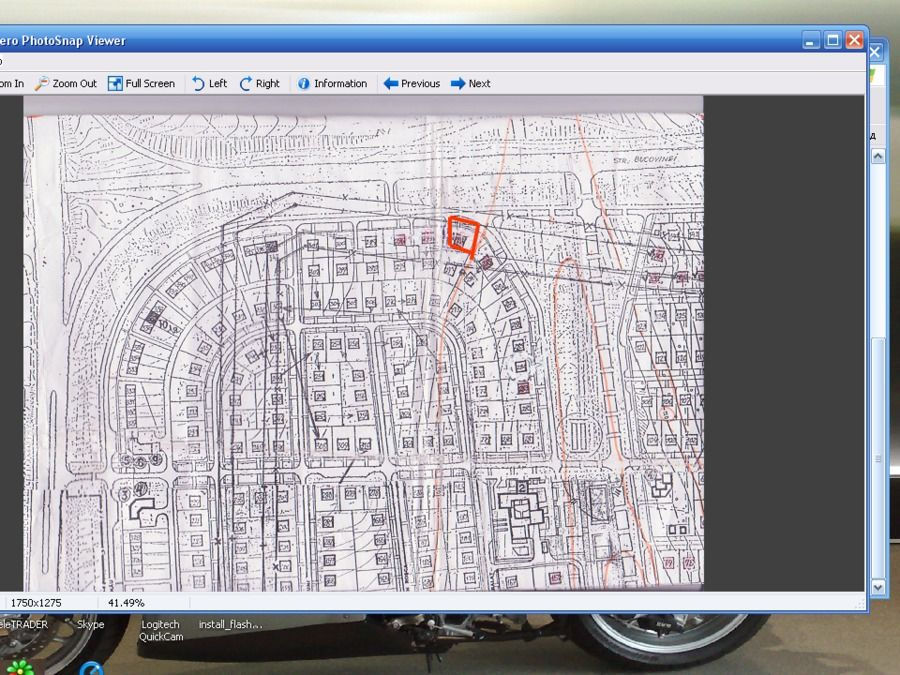Viewport: 900px width, 675px height.
Task: Click the background window's scroll-down arrow
Action: tap(878, 587)
